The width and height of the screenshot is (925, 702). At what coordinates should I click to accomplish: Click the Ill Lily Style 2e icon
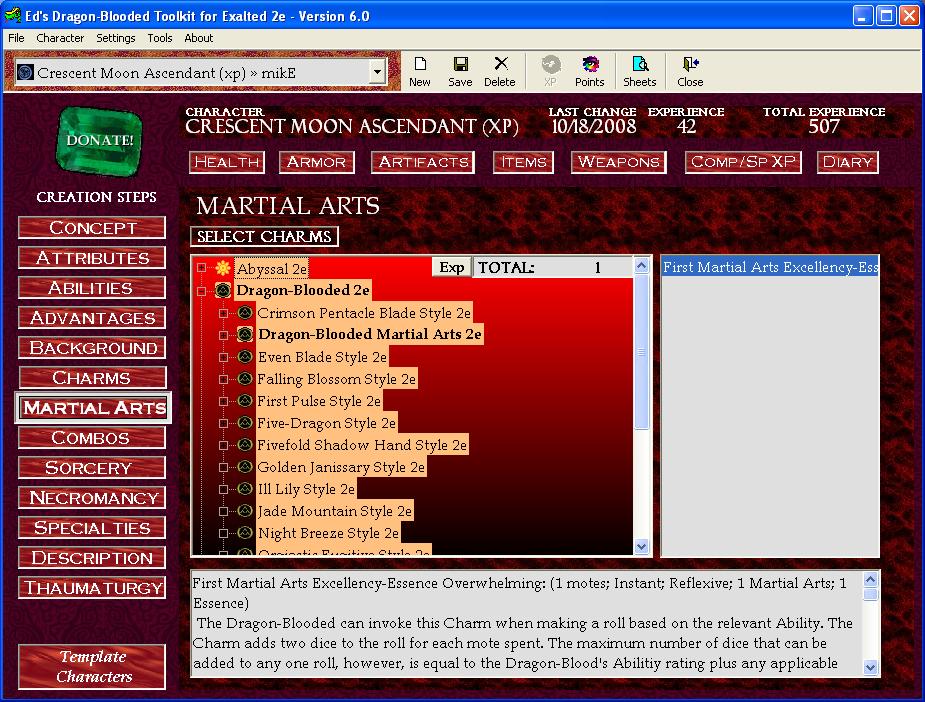click(245, 489)
